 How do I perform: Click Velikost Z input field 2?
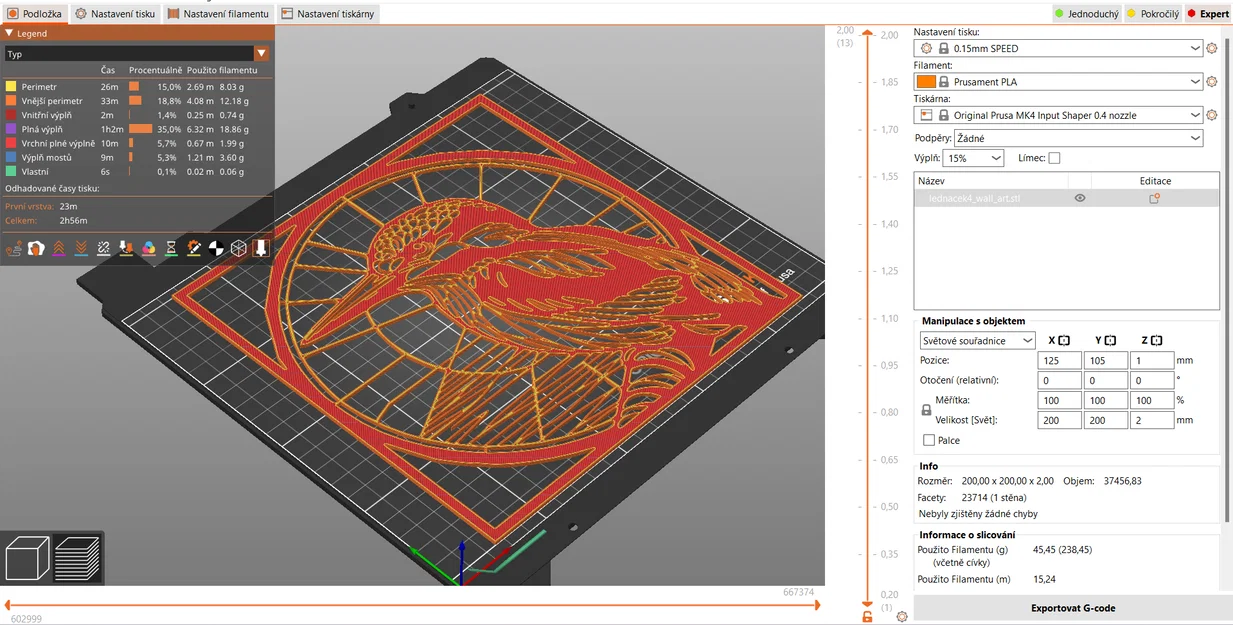point(1152,421)
